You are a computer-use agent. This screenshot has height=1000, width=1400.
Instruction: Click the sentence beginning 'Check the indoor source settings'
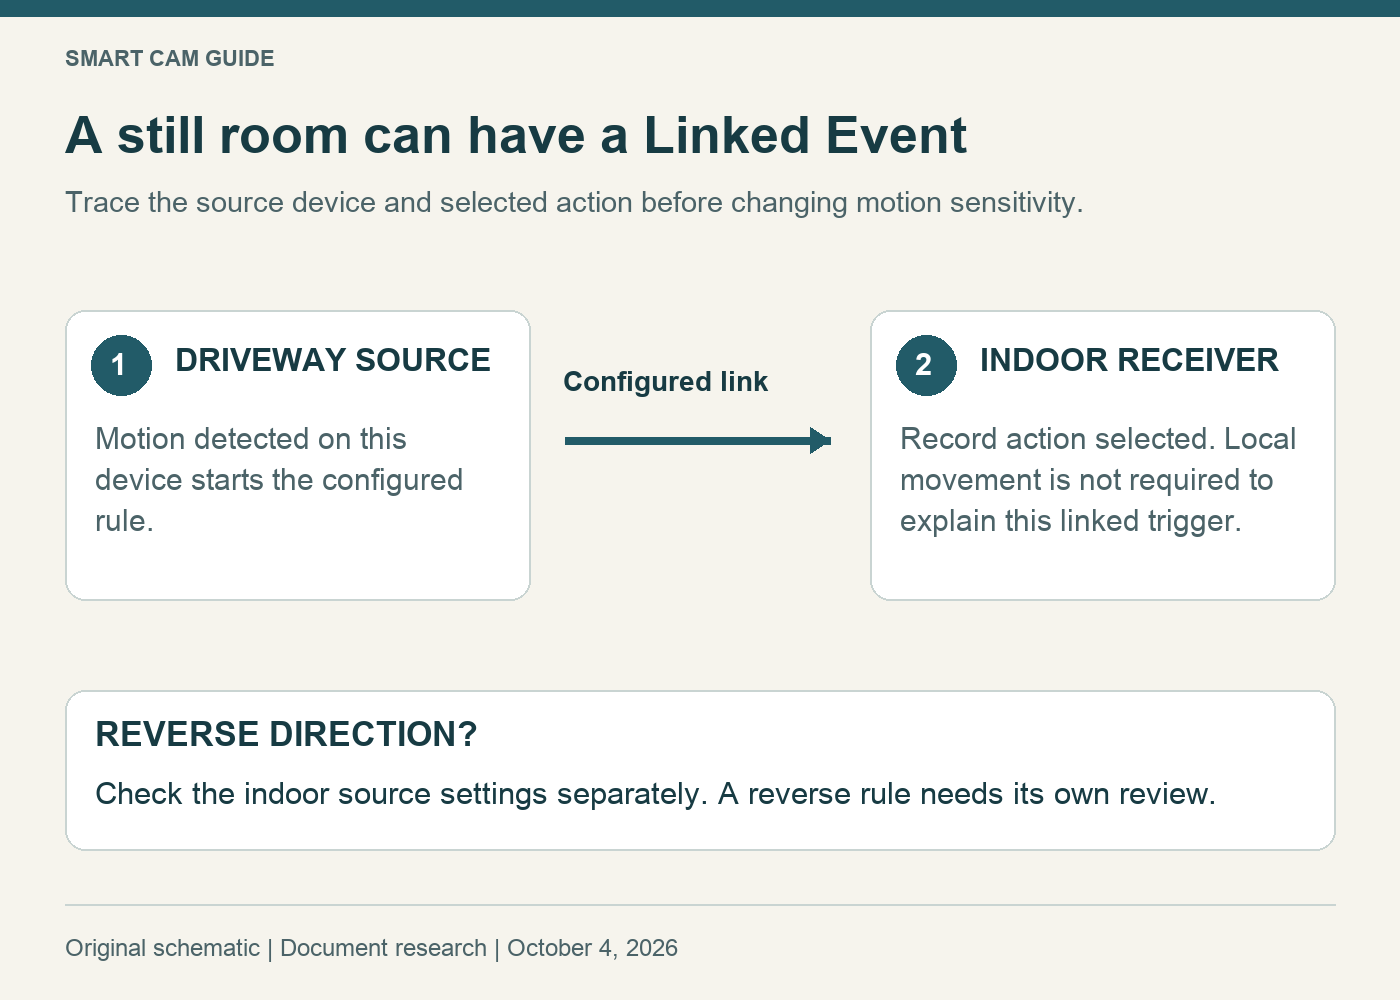pos(655,794)
